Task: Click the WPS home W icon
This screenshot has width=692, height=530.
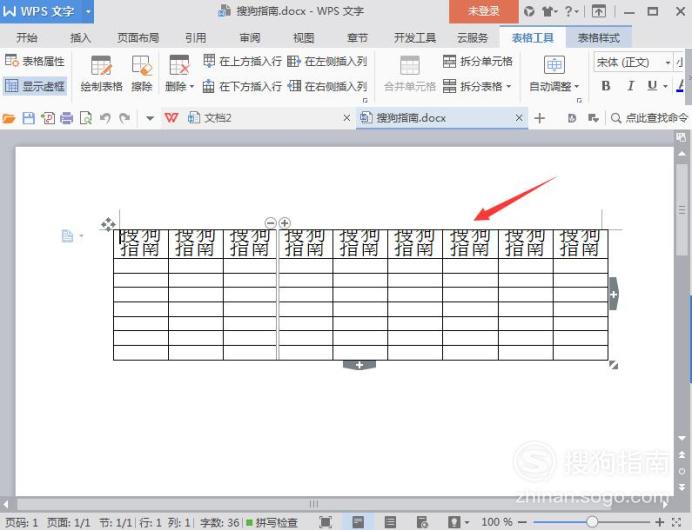Action: pos(171,118)
